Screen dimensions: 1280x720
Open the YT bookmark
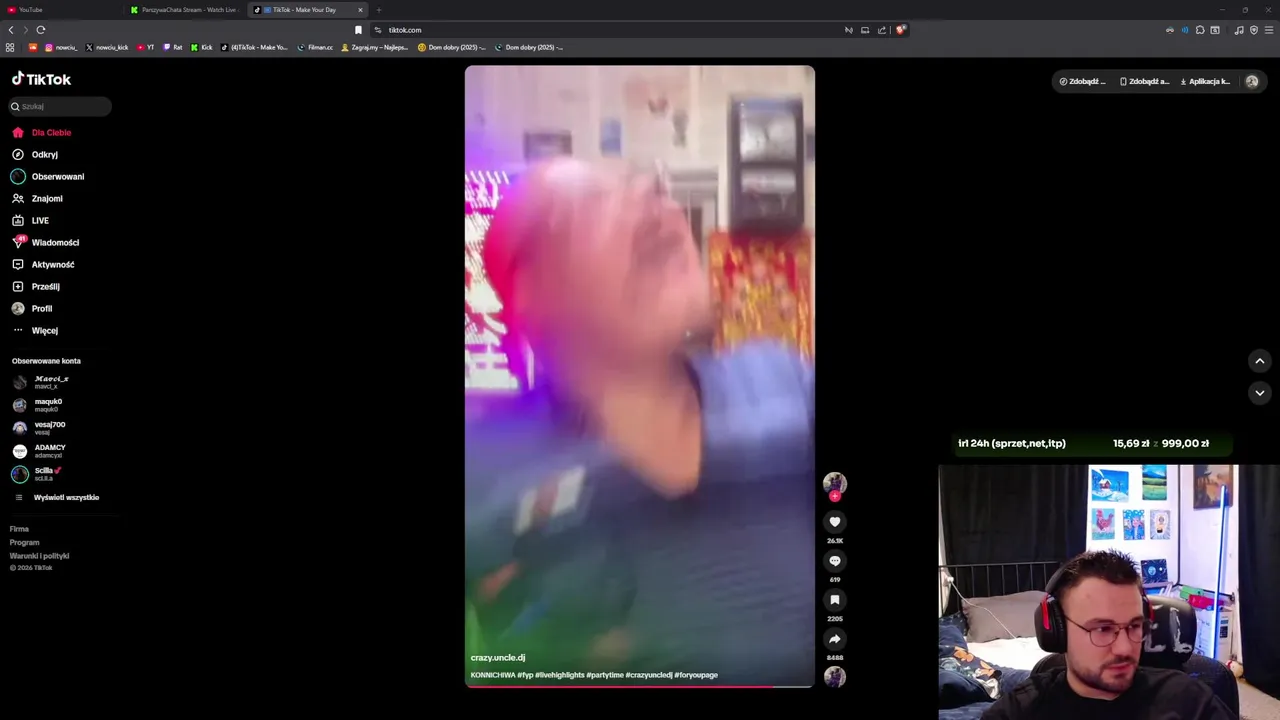click(146, 47)
